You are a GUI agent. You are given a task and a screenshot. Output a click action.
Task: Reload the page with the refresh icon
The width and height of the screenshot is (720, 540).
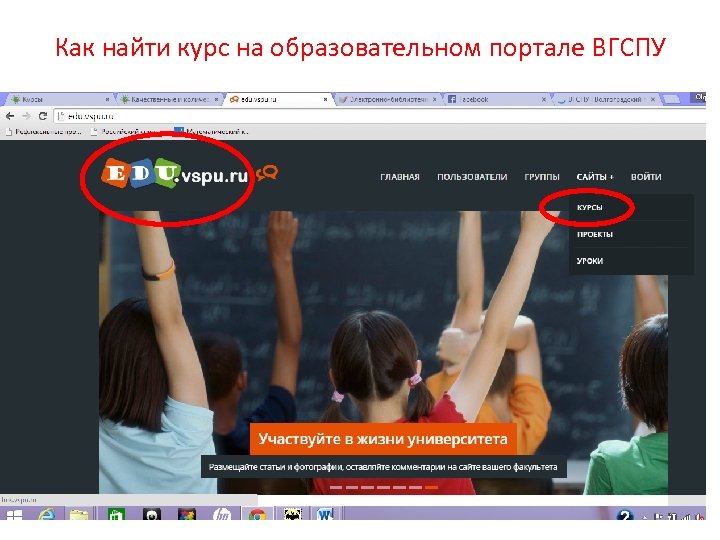[x=43, y=116]
